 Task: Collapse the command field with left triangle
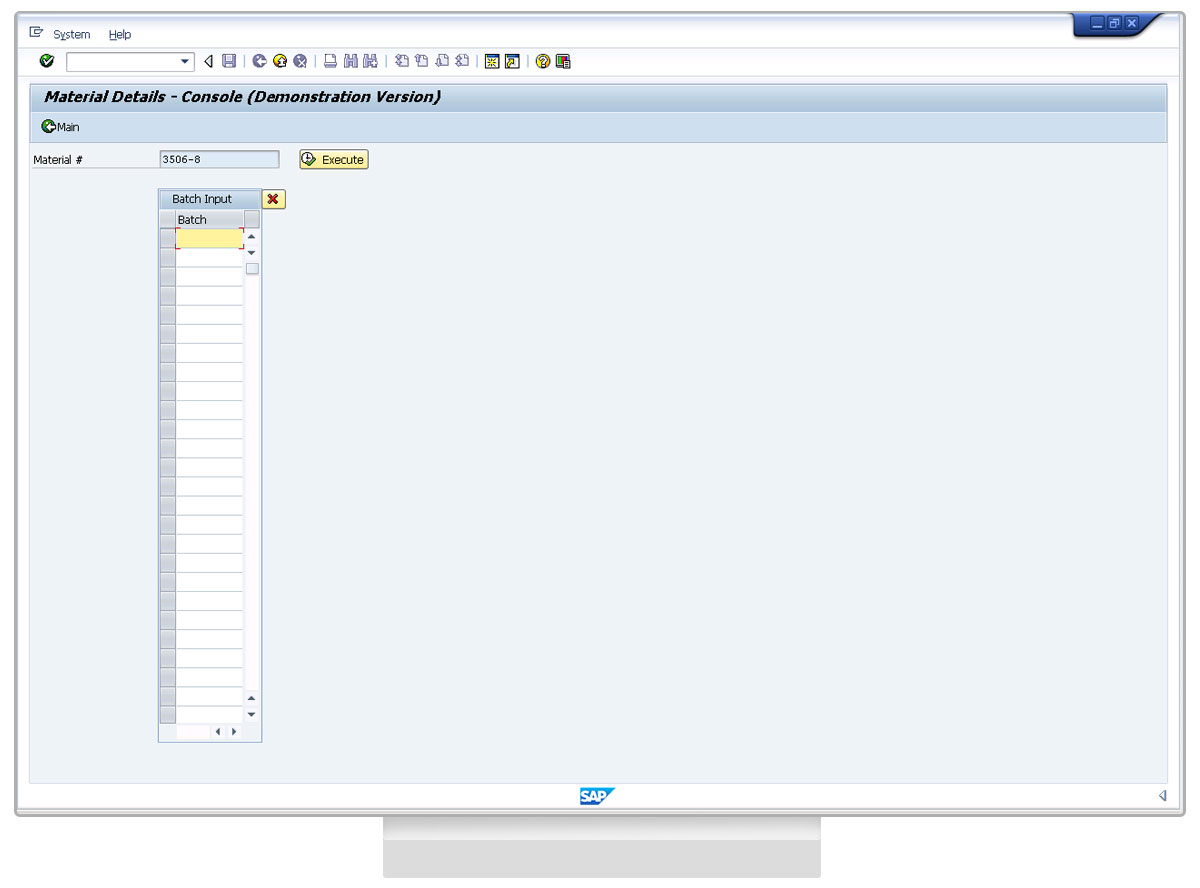(209, 62)
